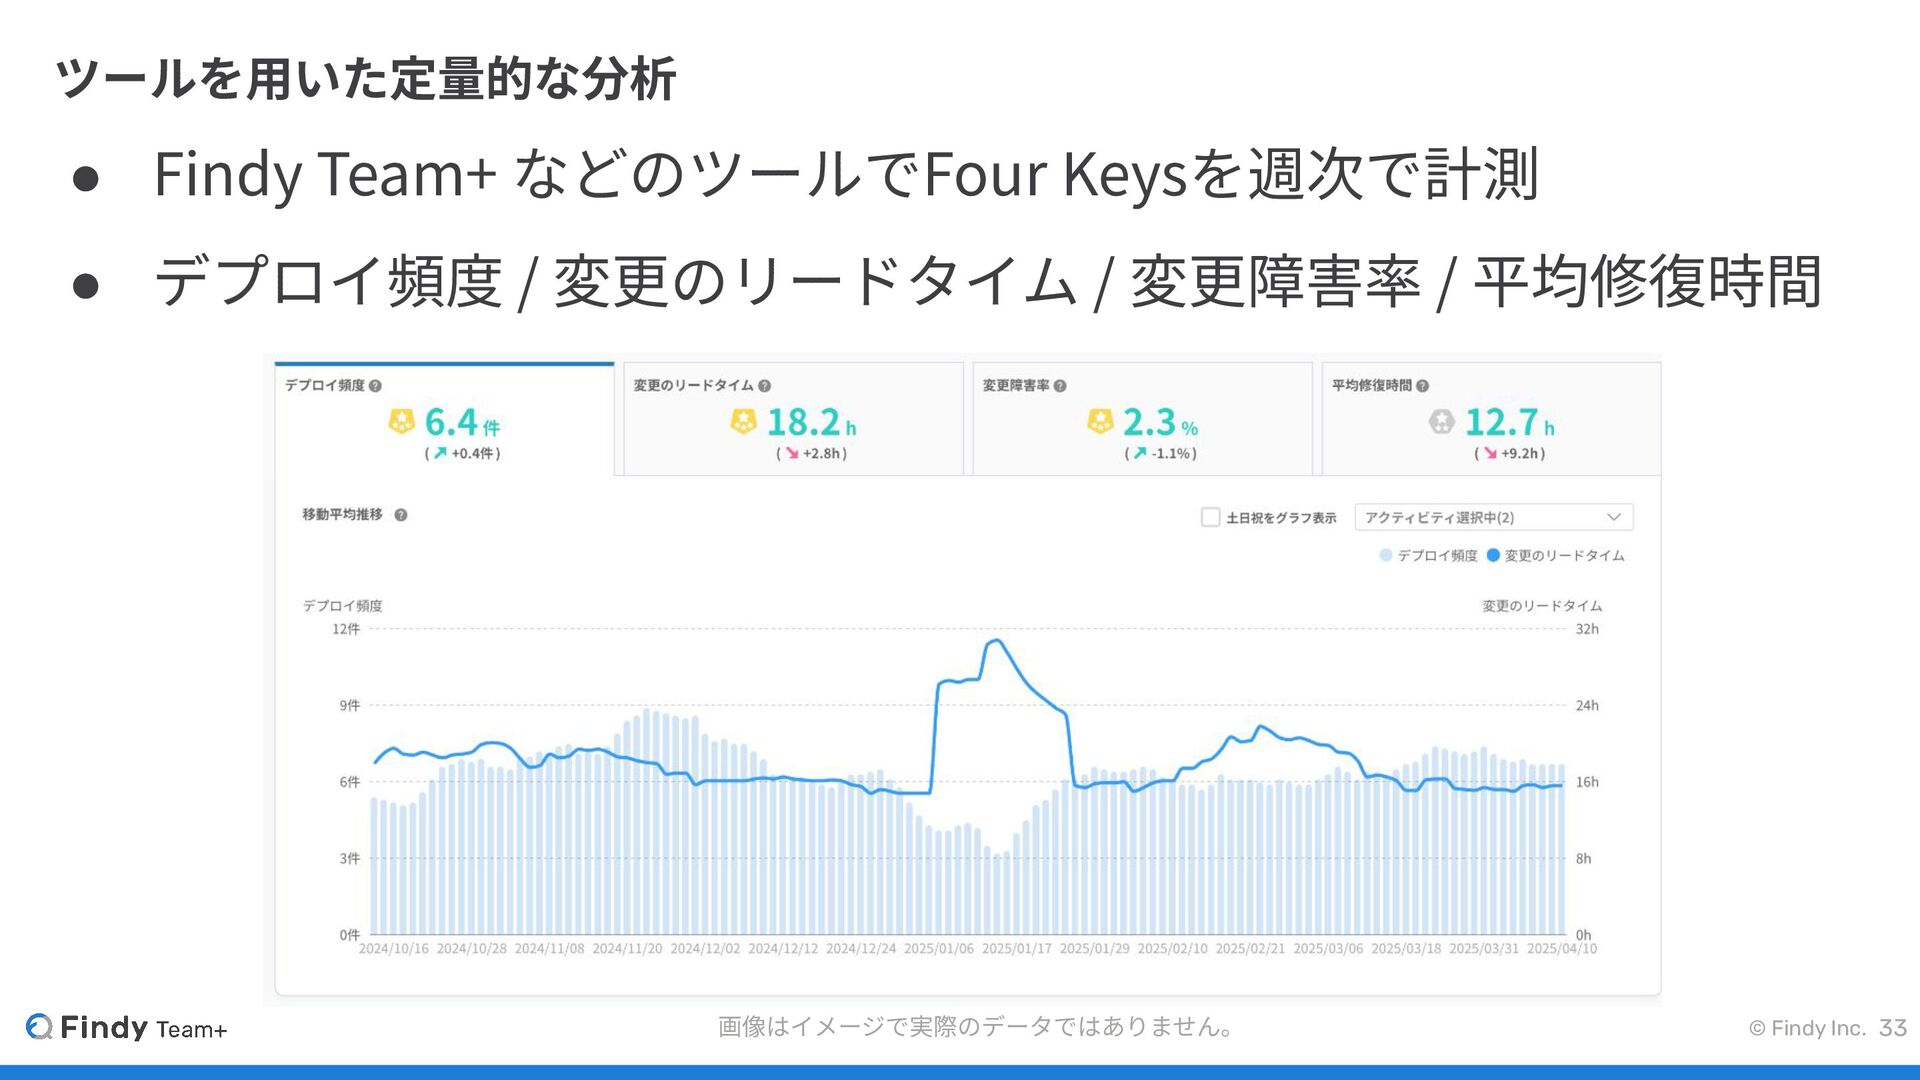Screen dimensions: 1920x1080
Task: Click help icon next to 移動平均推移
Action: pyautogui.click(x=400, y=515)
